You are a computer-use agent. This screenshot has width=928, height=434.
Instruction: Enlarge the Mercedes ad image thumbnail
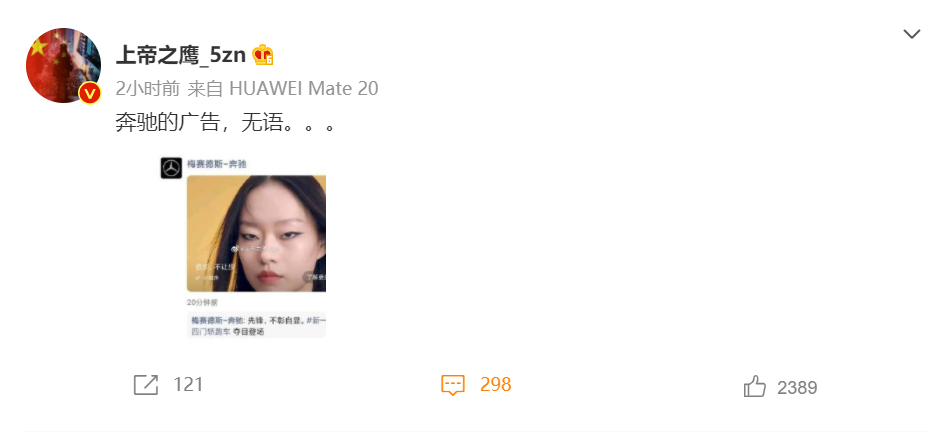tap(243, 247)
